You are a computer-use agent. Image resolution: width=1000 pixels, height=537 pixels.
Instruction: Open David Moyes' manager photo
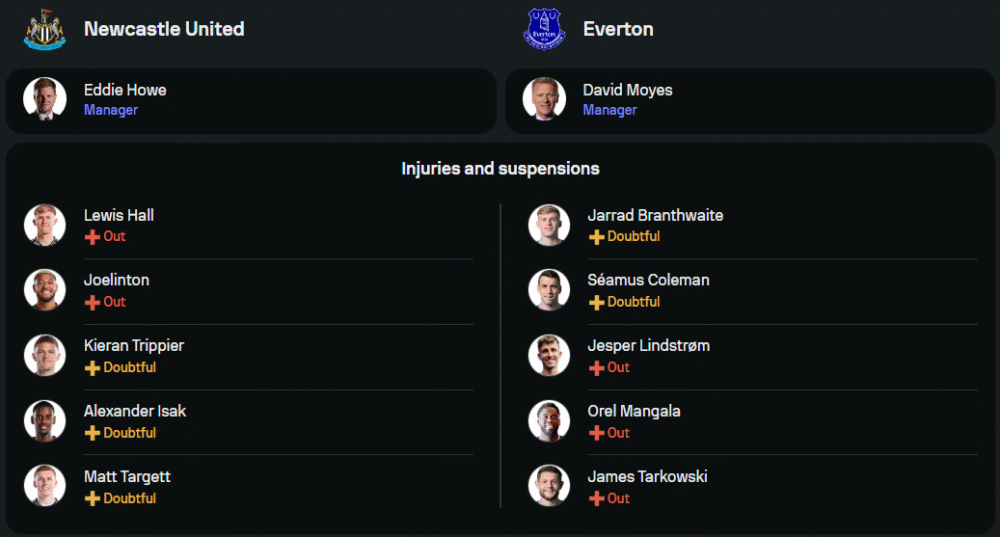544,99
